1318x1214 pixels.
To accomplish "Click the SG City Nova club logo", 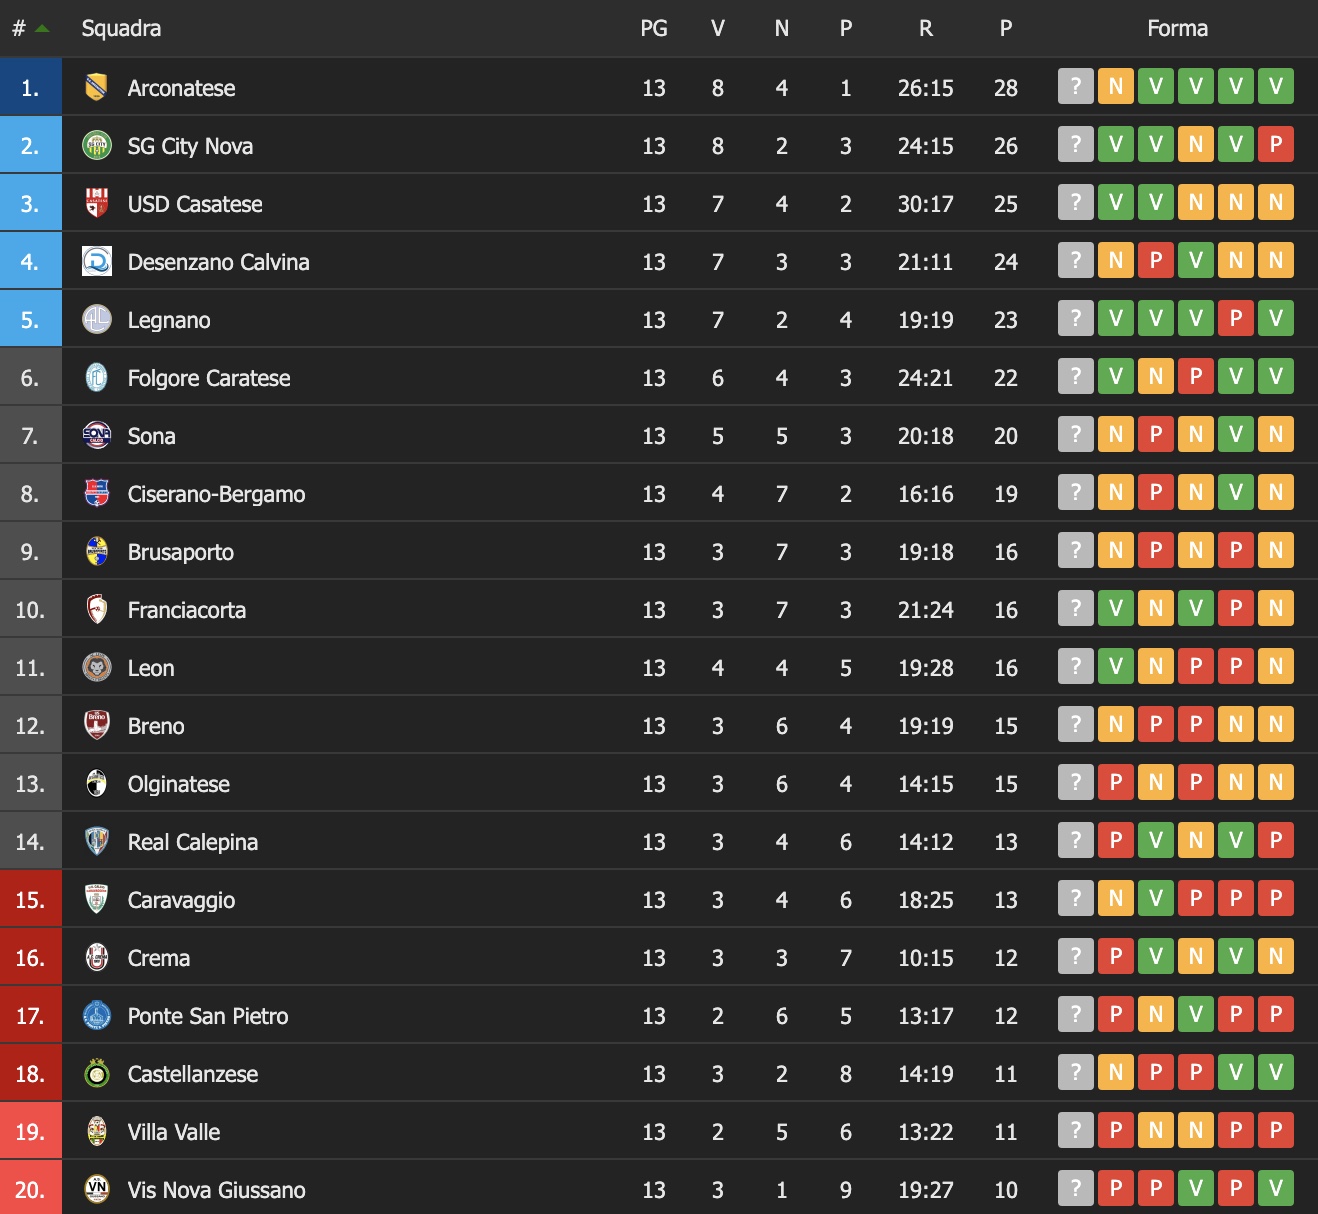I will tap(96, 146).
